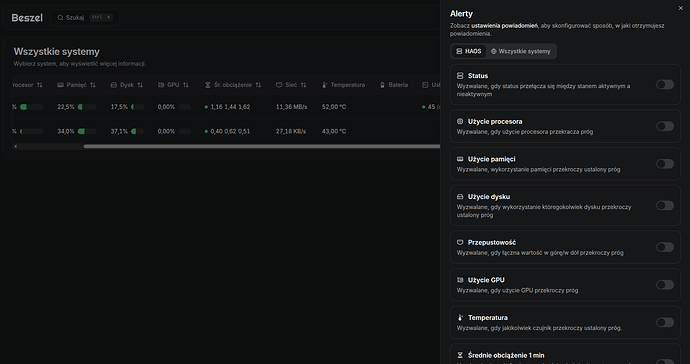Click the 11,36 MB/s network value
Screen dimensions: 690x364
tap(291, 107)
